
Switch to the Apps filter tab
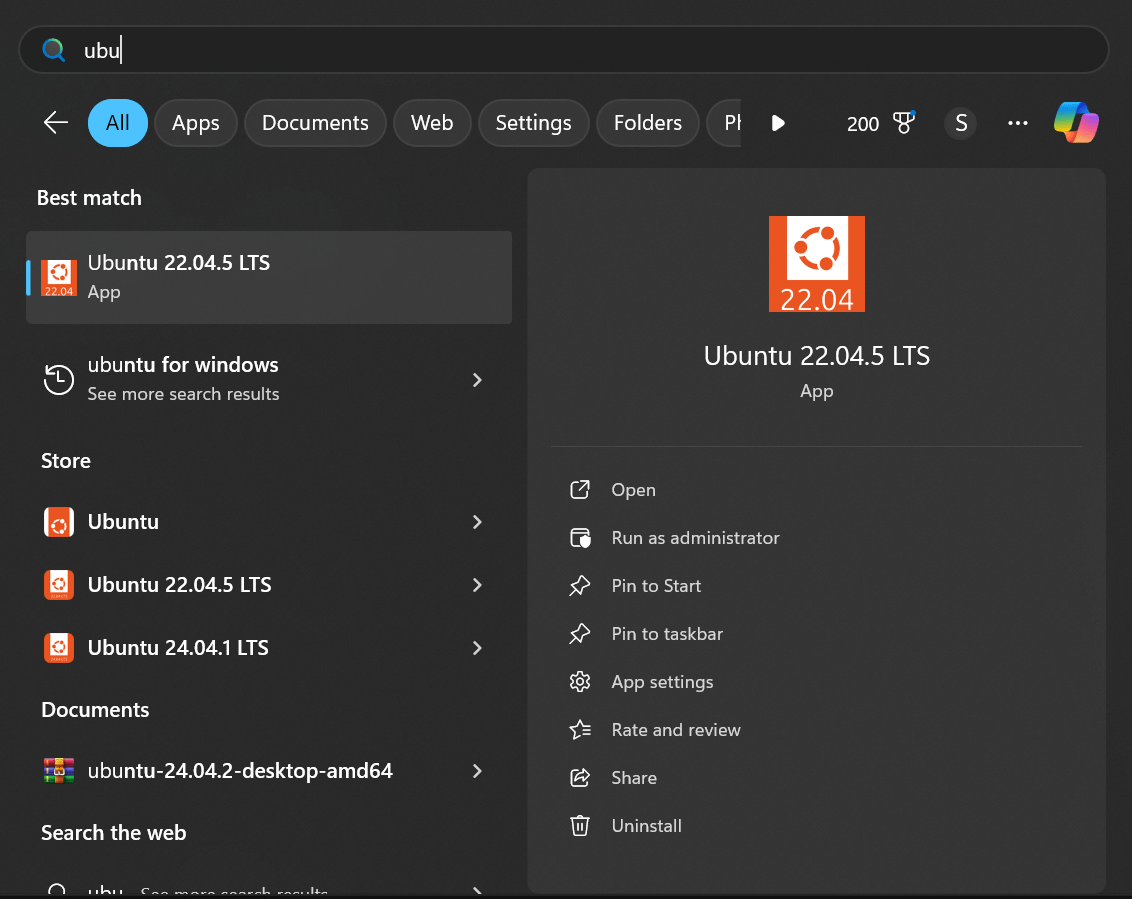pyautogui.click(x=196, y=123)
